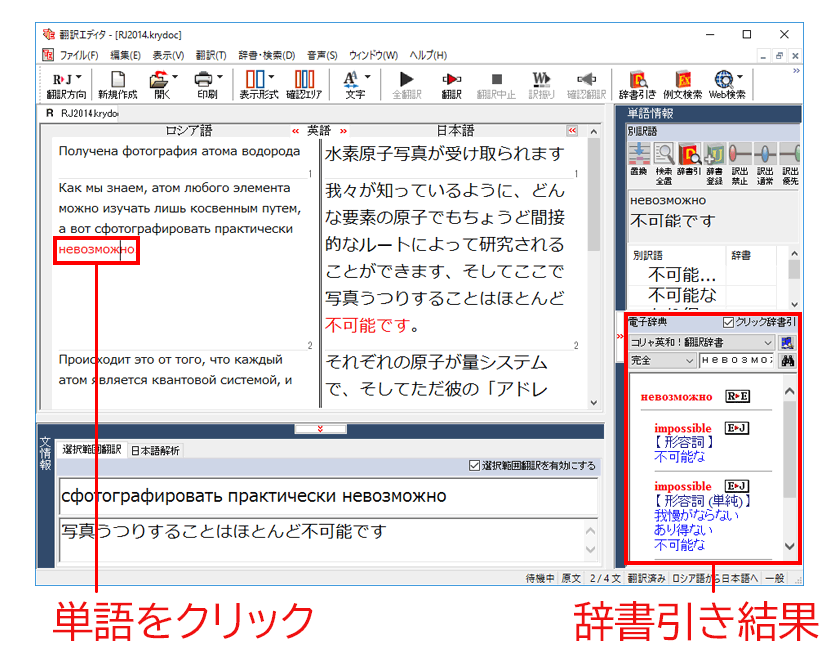
Task: Click the あり得ない dictionary link
Action: point(683,530)
